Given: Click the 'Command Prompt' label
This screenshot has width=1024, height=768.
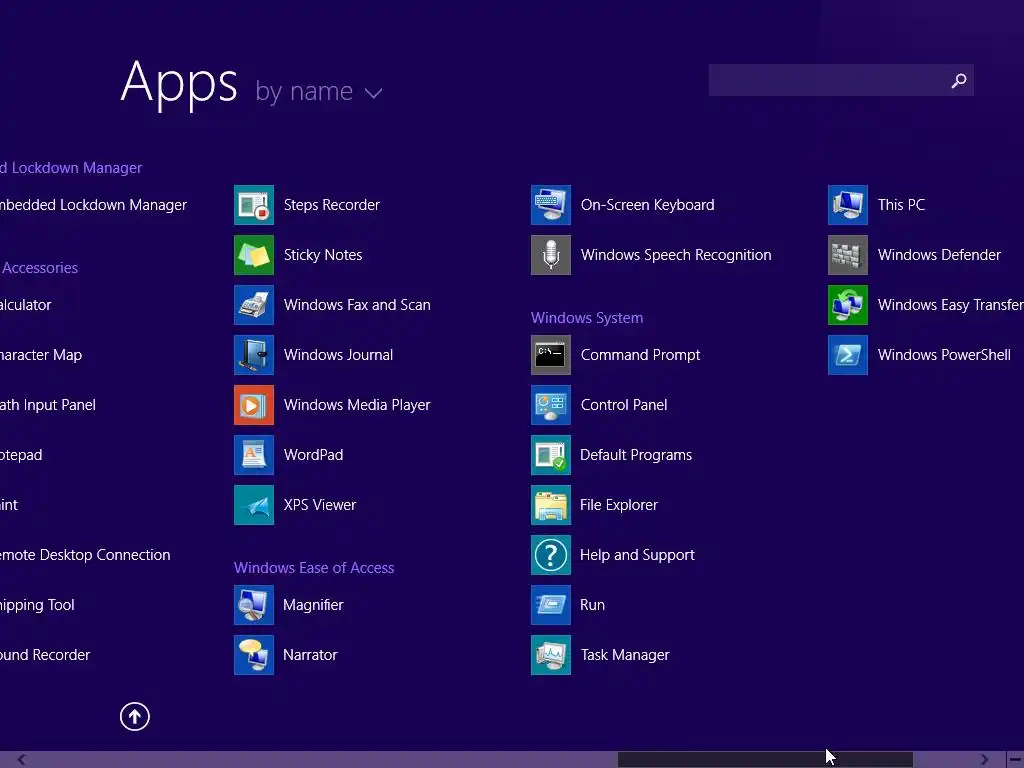Looking at the screenshot, I should (x=640, y=355).
